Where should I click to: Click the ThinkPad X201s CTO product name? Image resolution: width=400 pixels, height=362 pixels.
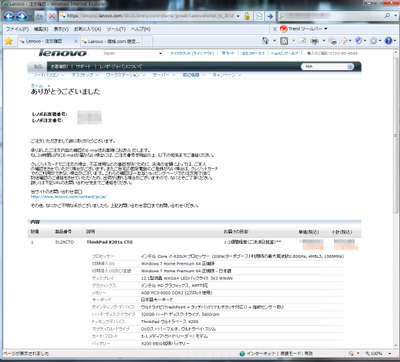tap(110, 242)
